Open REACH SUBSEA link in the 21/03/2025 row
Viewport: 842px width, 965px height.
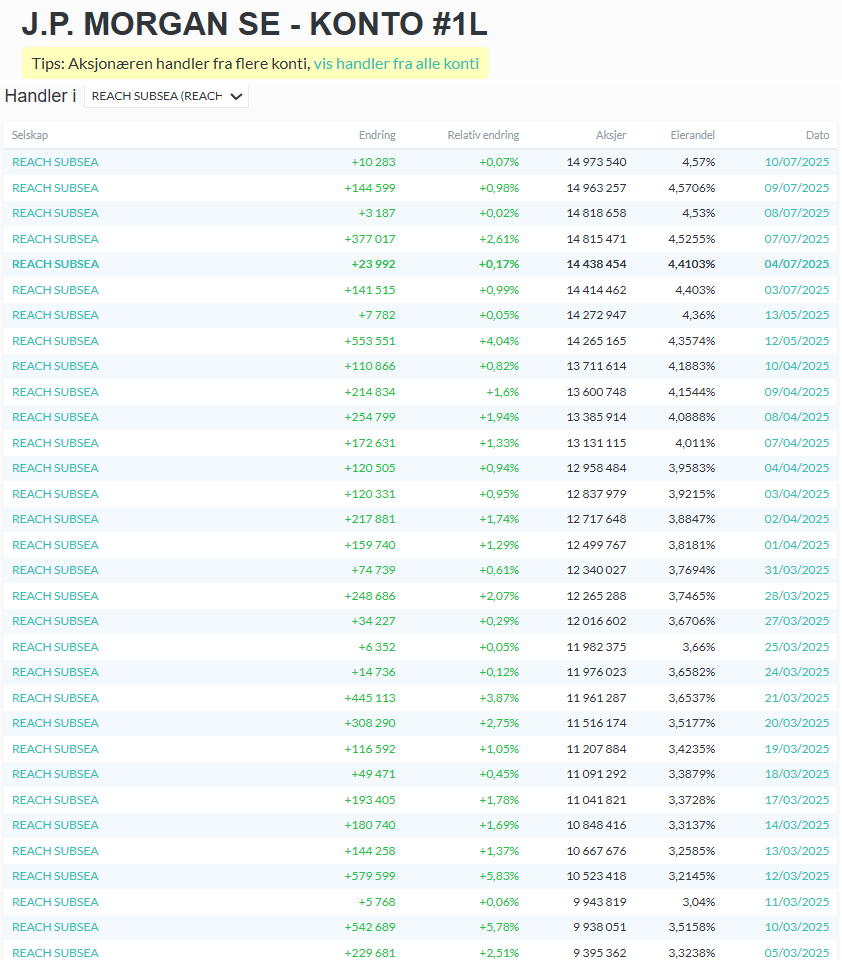point(55,699)
